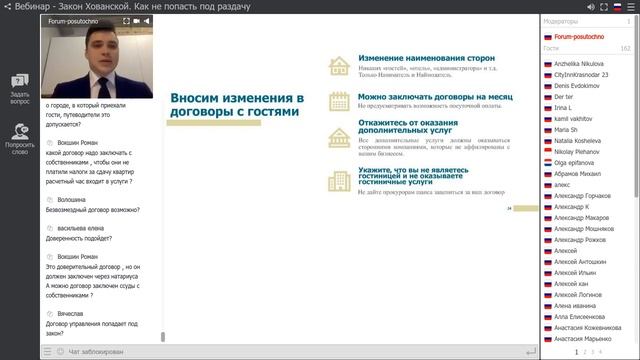This screenshot has height=360, width=640.
Task: Click the send arrow icon in chat bar
Action: coord(531,351)
